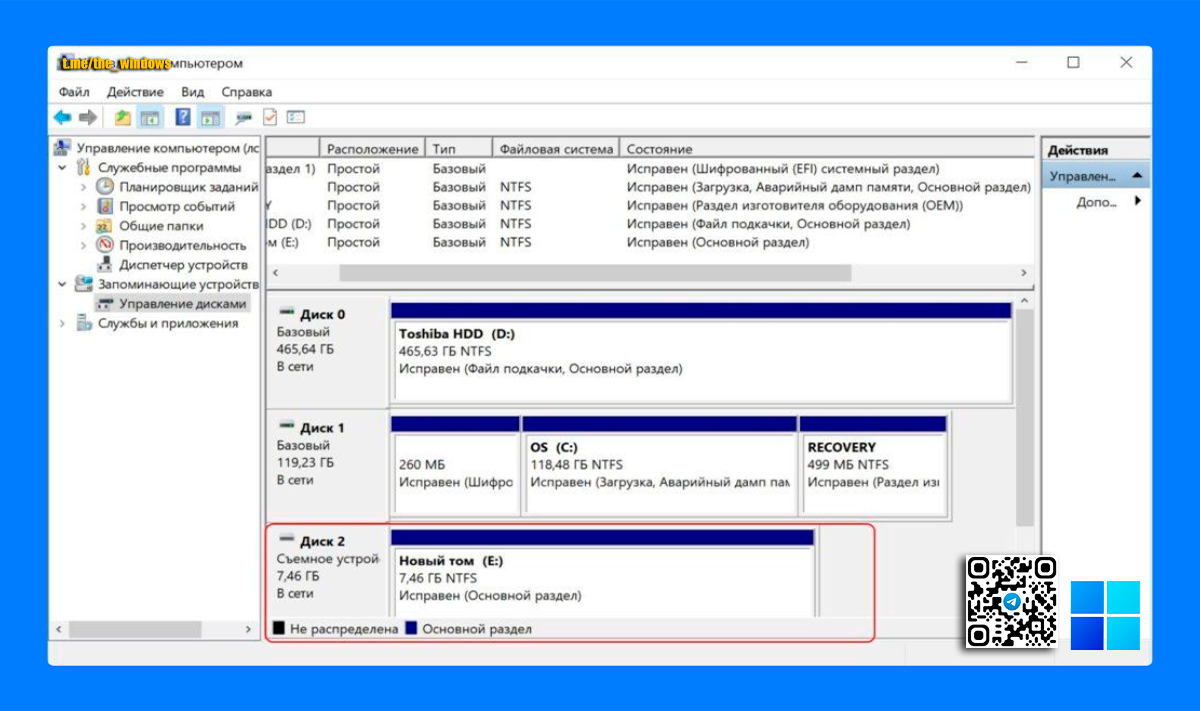Open the Вид menu
The image size is (1200, 711).
click(193, 91)
